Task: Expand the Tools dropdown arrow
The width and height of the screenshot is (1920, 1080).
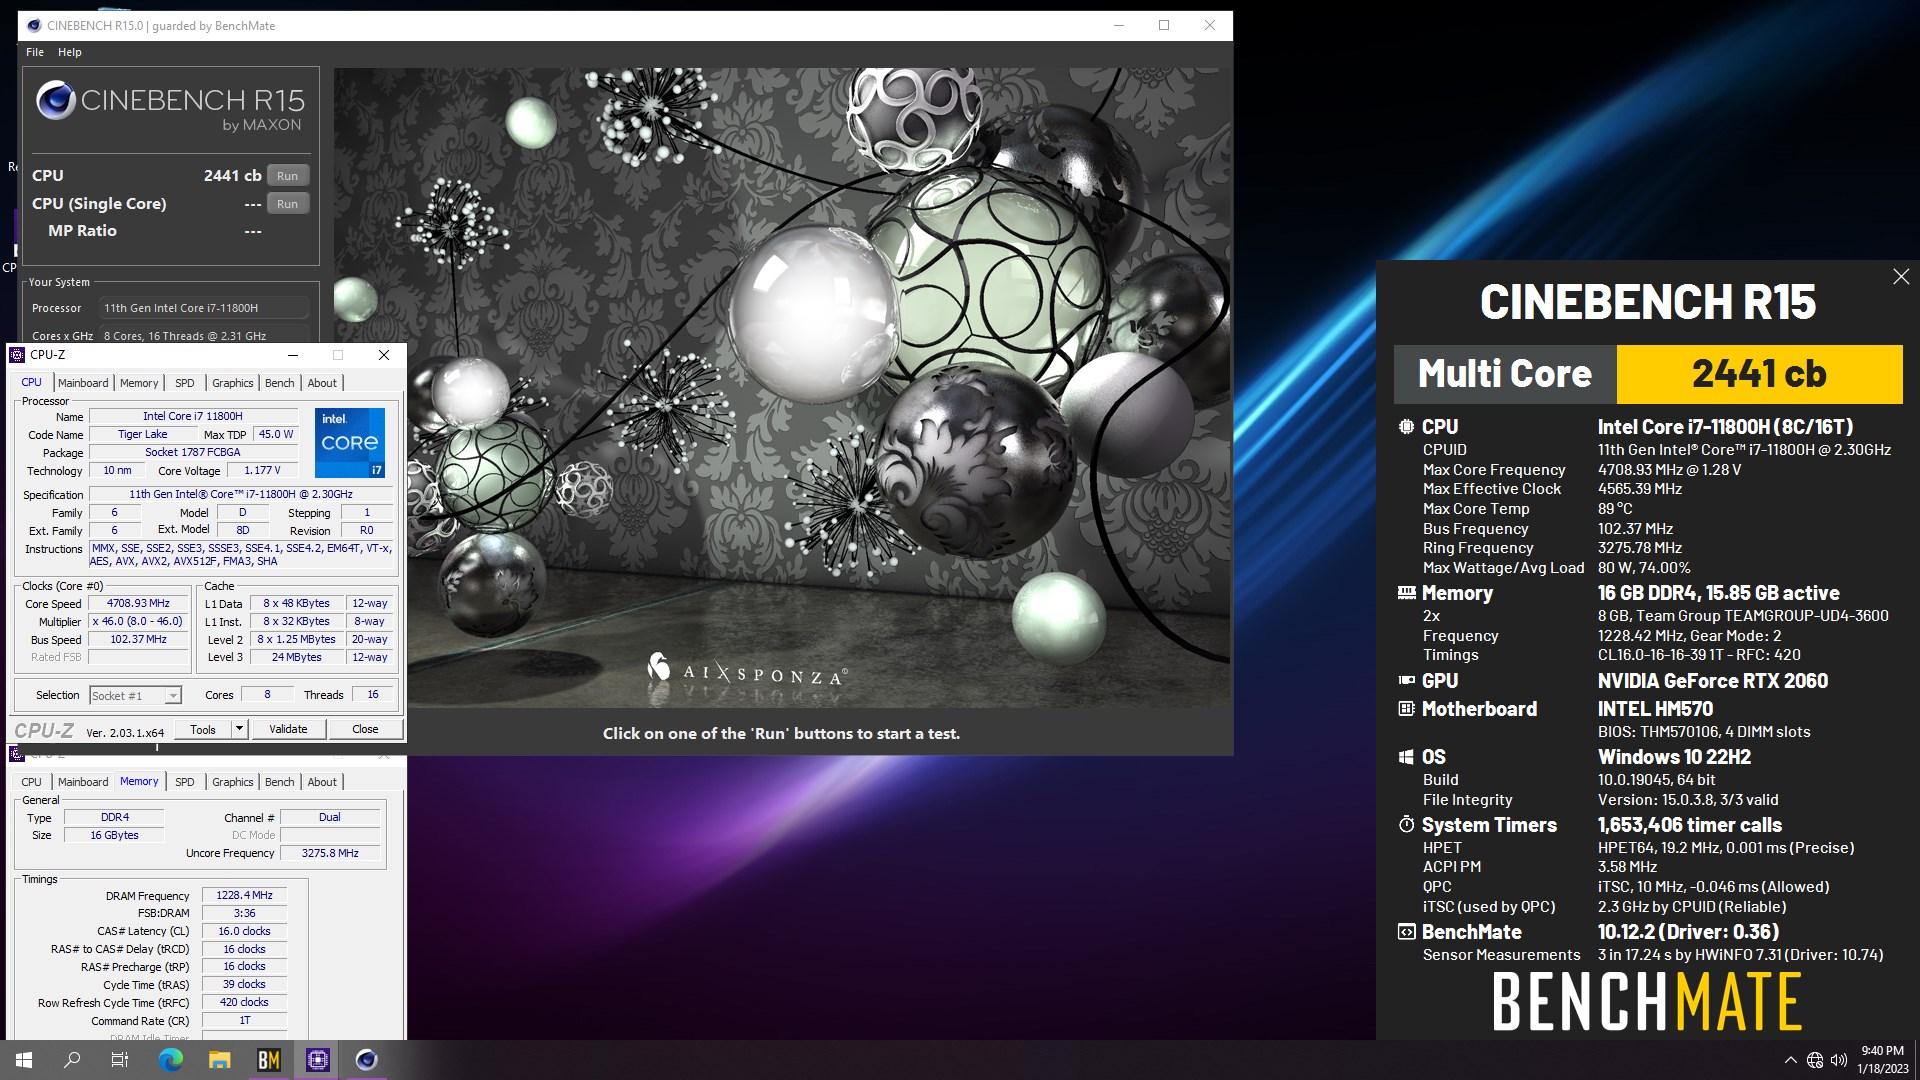Action: coord(239,729)
